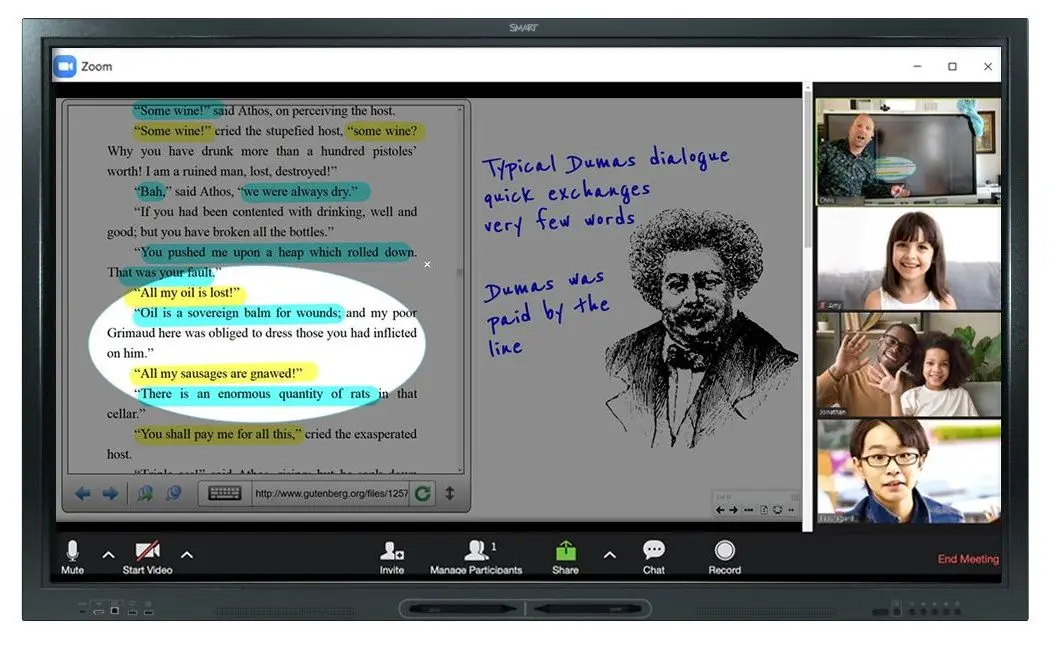
Task: Expand audio options arrow beside Mute
Action: [109, 555]
